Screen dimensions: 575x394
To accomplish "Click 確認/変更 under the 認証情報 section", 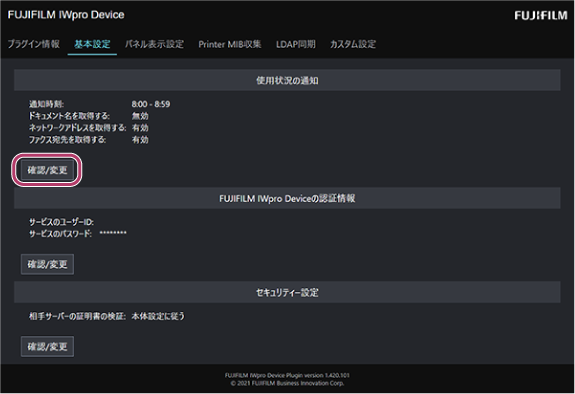I will 47,264.
